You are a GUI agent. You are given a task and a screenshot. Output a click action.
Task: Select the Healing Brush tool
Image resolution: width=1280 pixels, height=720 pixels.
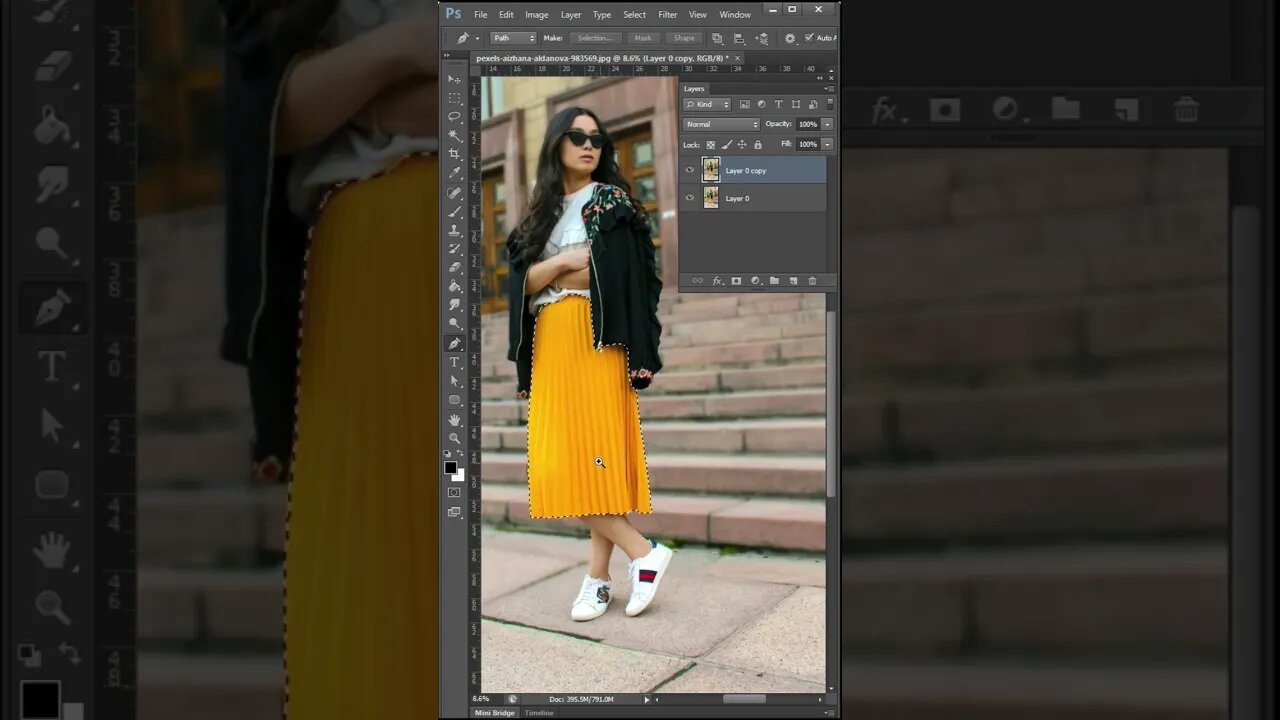coord(454,192)
